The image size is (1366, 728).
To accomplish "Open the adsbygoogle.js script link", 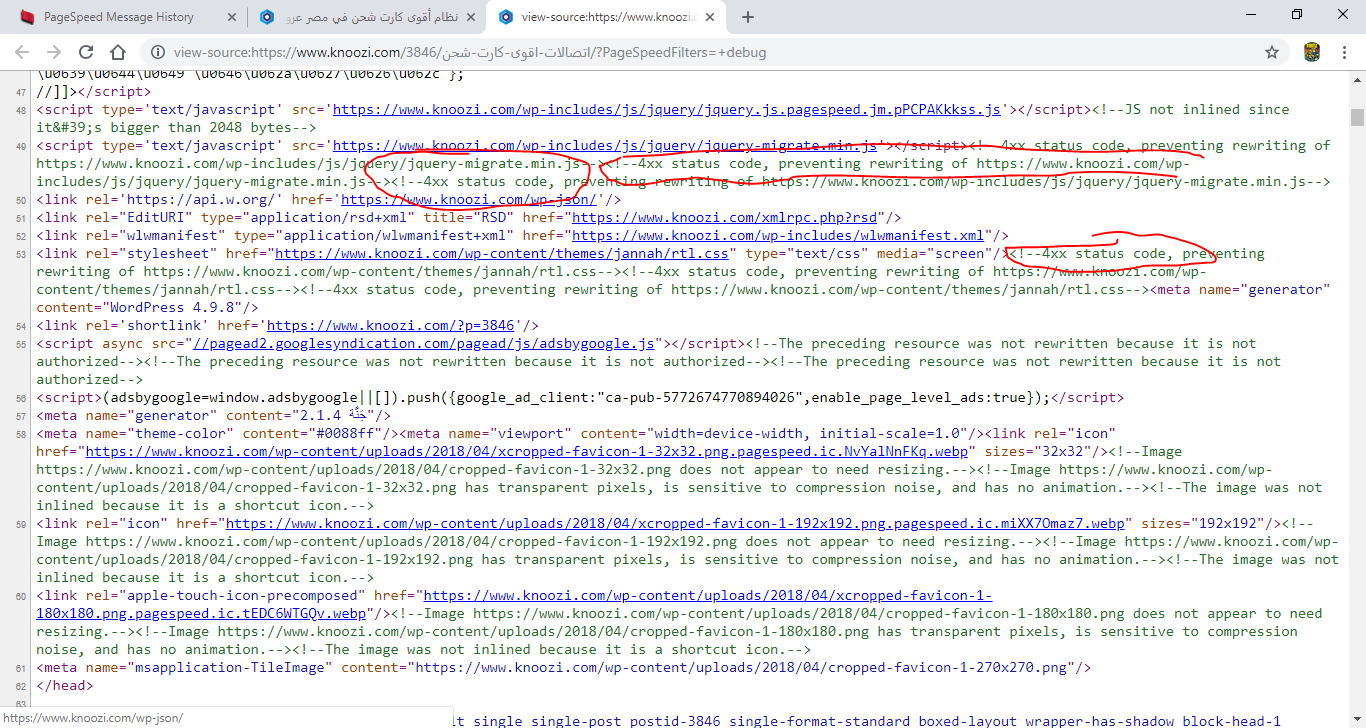I will pyautogui.click(x=425, y=344).
